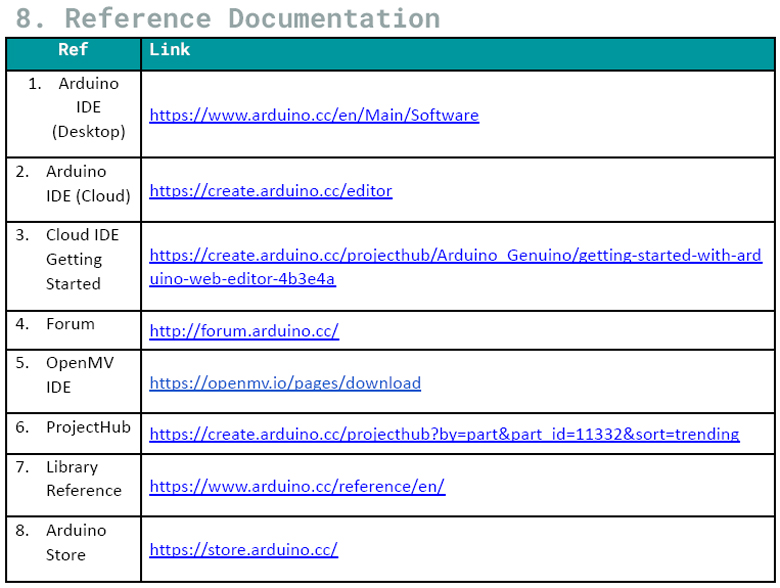Click the 'Link' column header
Viewport: 780px width, 588px height.
click(x=169, y=50)
